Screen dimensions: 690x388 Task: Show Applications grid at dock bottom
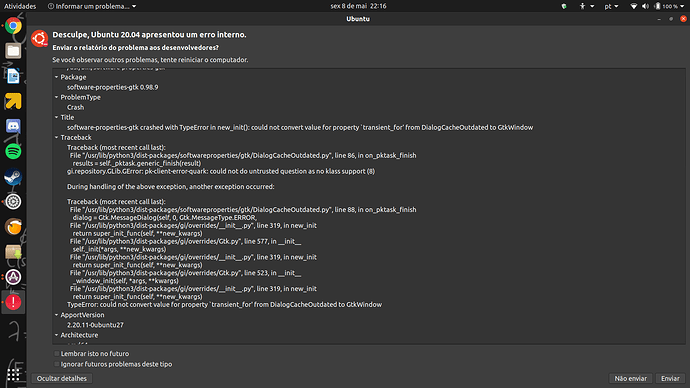(x=13, y=374)
